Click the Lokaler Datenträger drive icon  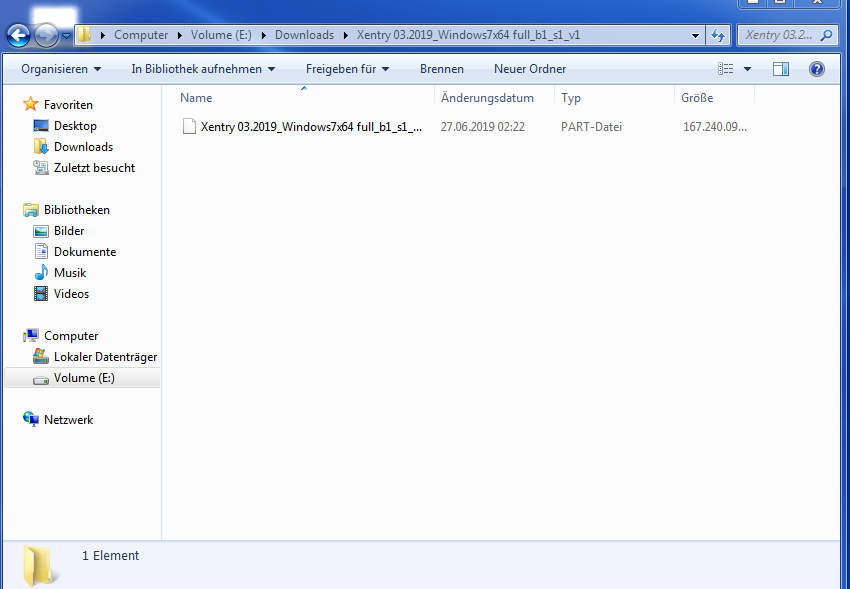[41, 356]
